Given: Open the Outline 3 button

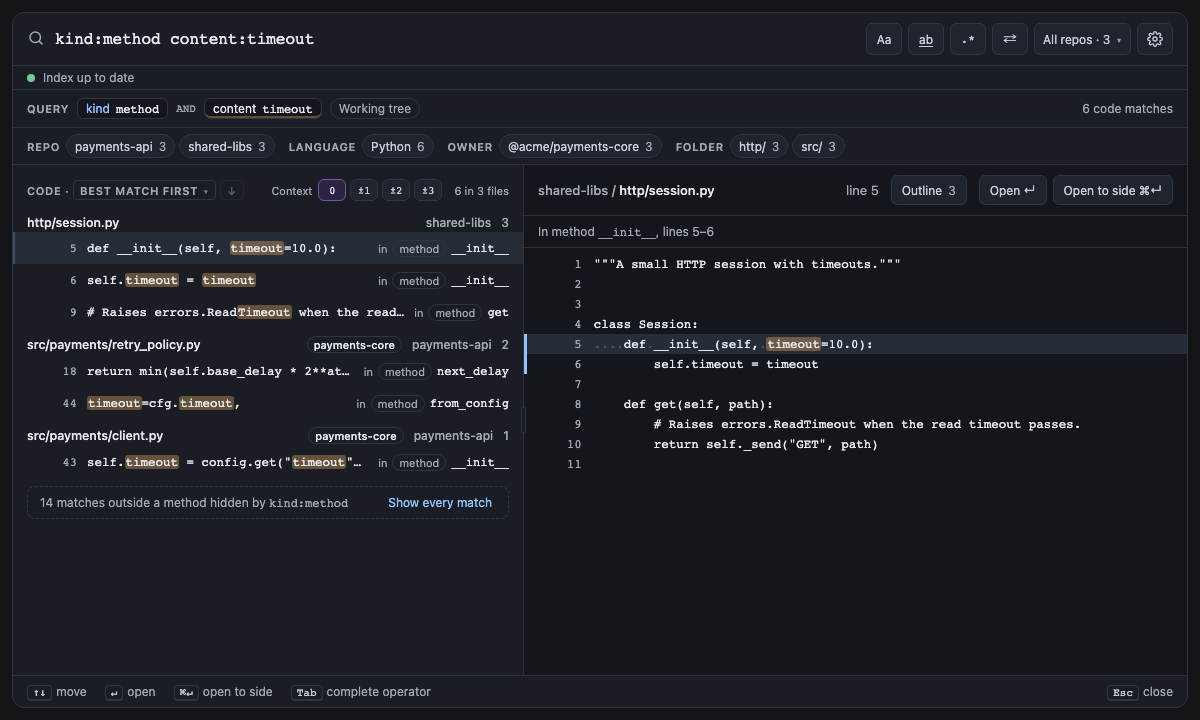Looking at the screenshot, I should point(928,191).
